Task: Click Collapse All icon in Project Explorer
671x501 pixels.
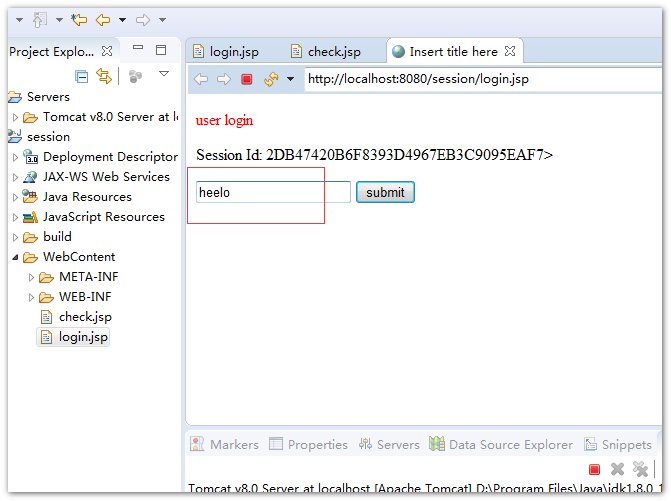Action: (x=82, y=75)
